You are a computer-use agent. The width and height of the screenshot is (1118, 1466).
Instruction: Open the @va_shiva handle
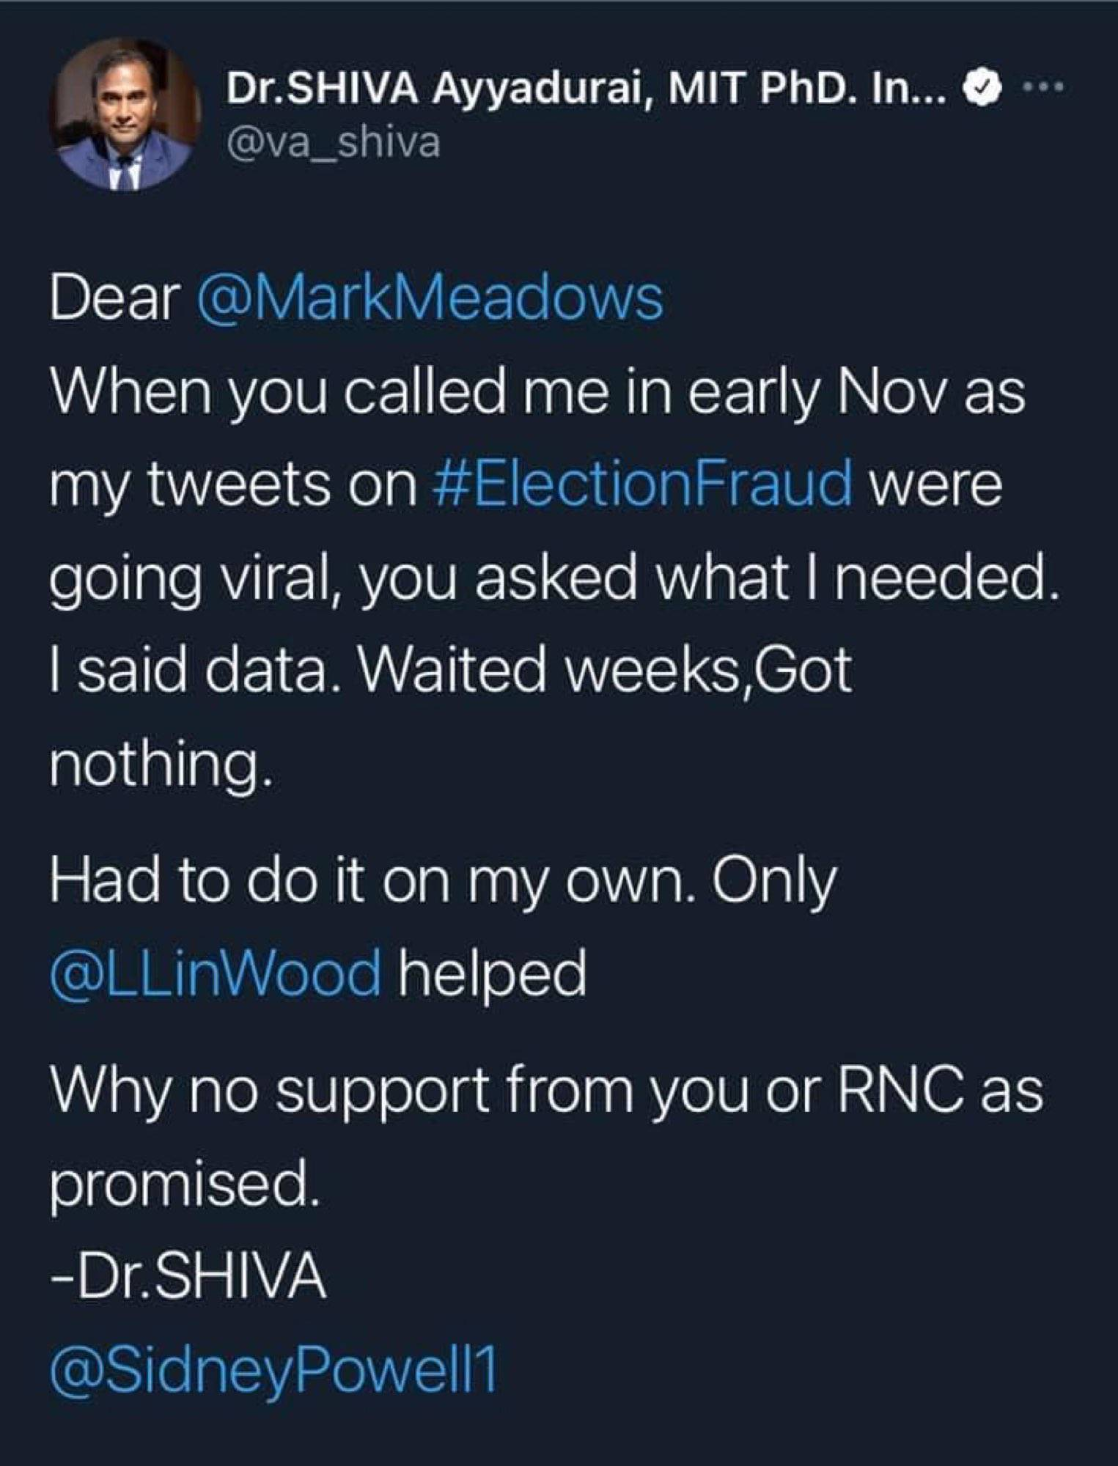click(334, 143)
